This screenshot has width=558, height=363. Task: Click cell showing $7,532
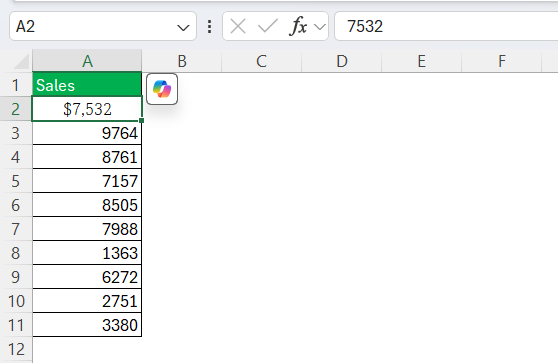[x=87, y=109]
